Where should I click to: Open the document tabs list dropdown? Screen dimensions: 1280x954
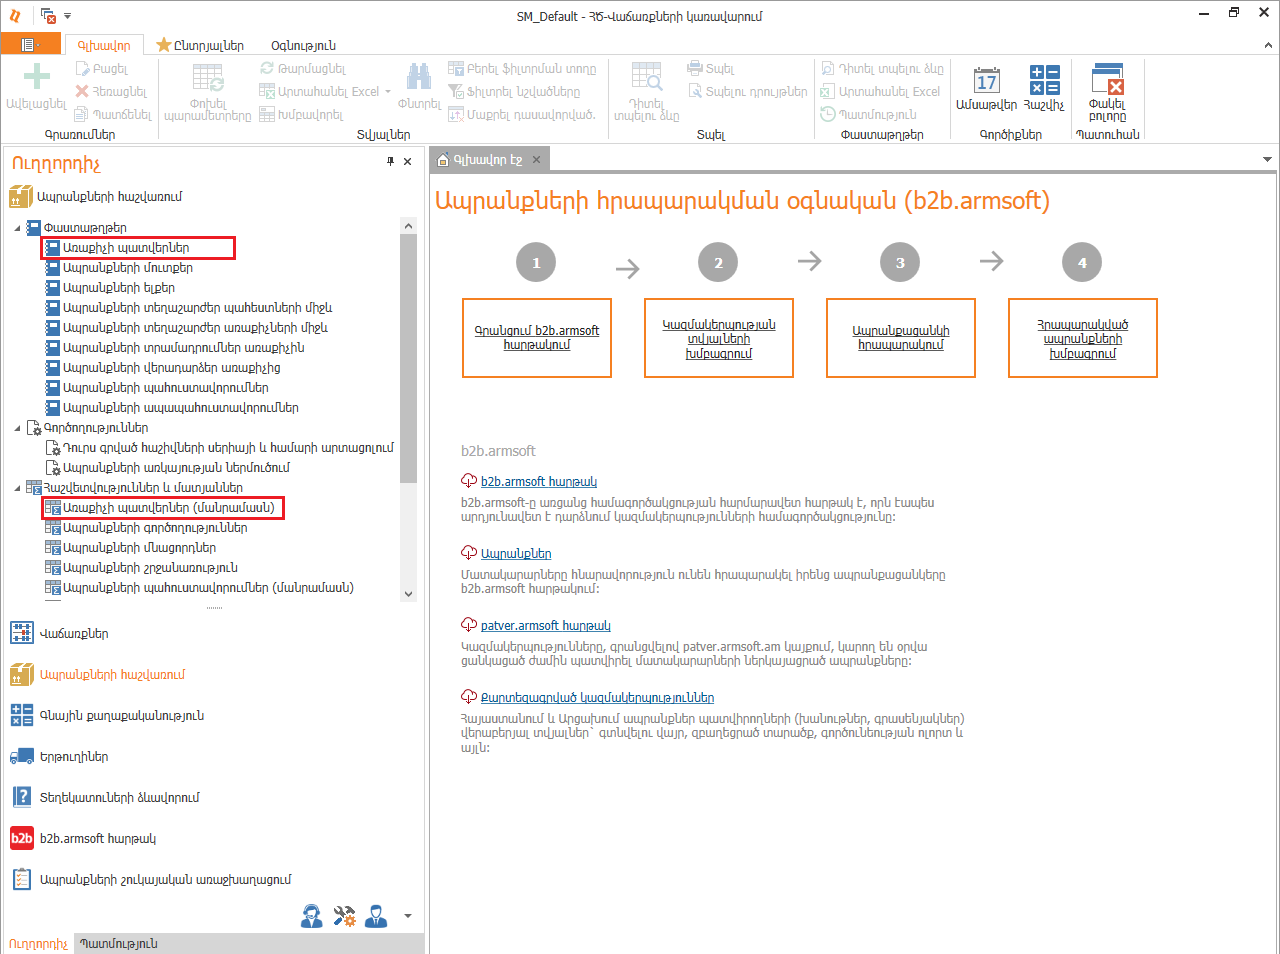[x=1267, y=159]
